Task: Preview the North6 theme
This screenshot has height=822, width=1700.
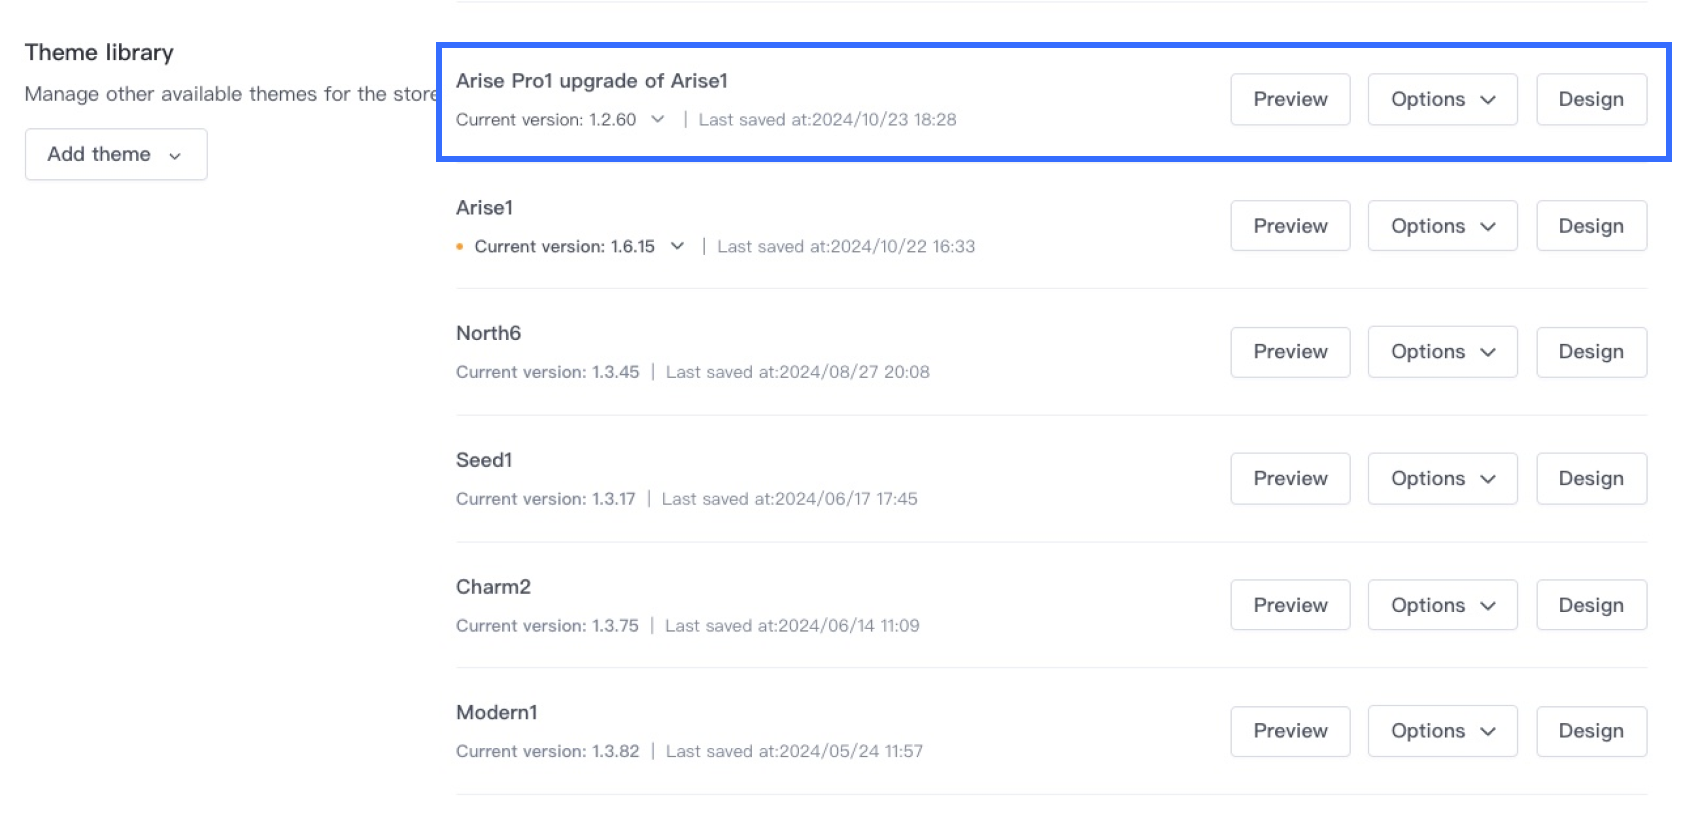Action: click(1290, 352)
